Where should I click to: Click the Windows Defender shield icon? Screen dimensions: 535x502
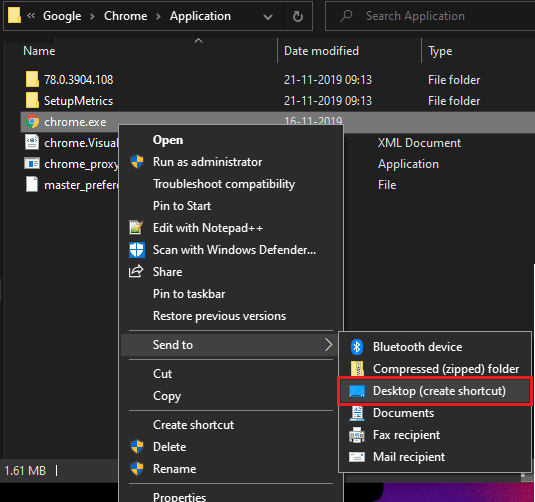pyautogui.click(x=137, y=250)
